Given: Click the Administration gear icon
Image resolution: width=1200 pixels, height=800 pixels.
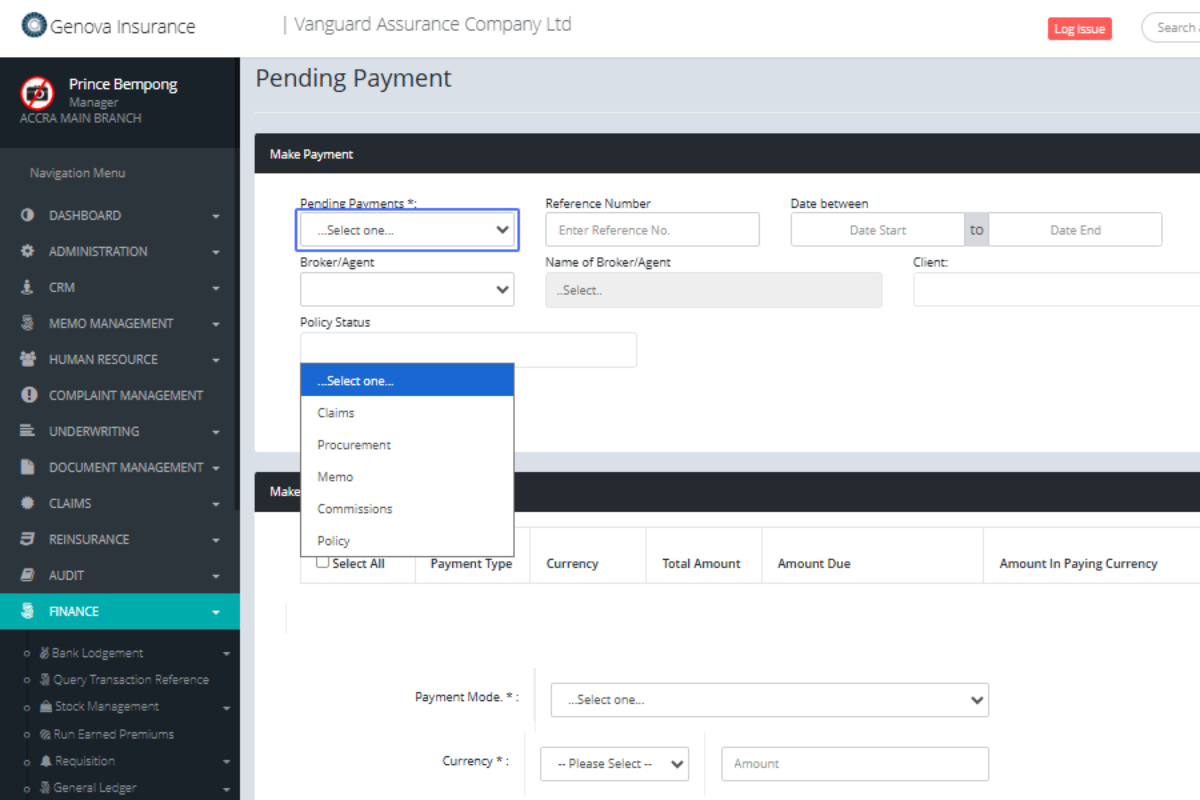Looking at the screenshot, I should click(x=28, y=251).
